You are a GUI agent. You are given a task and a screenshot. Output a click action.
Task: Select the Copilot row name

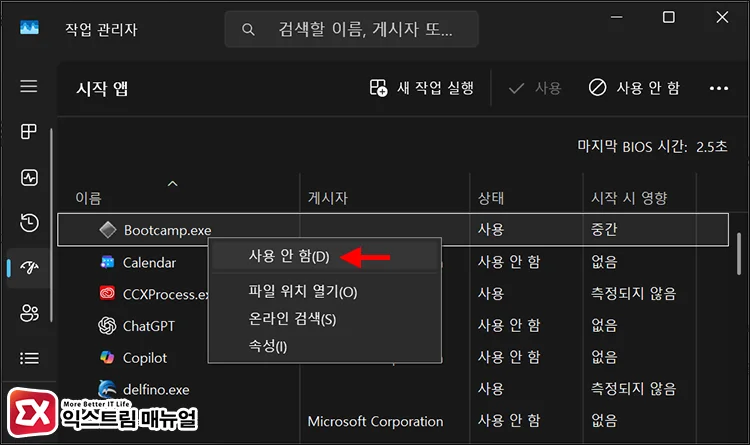point(145,357)
